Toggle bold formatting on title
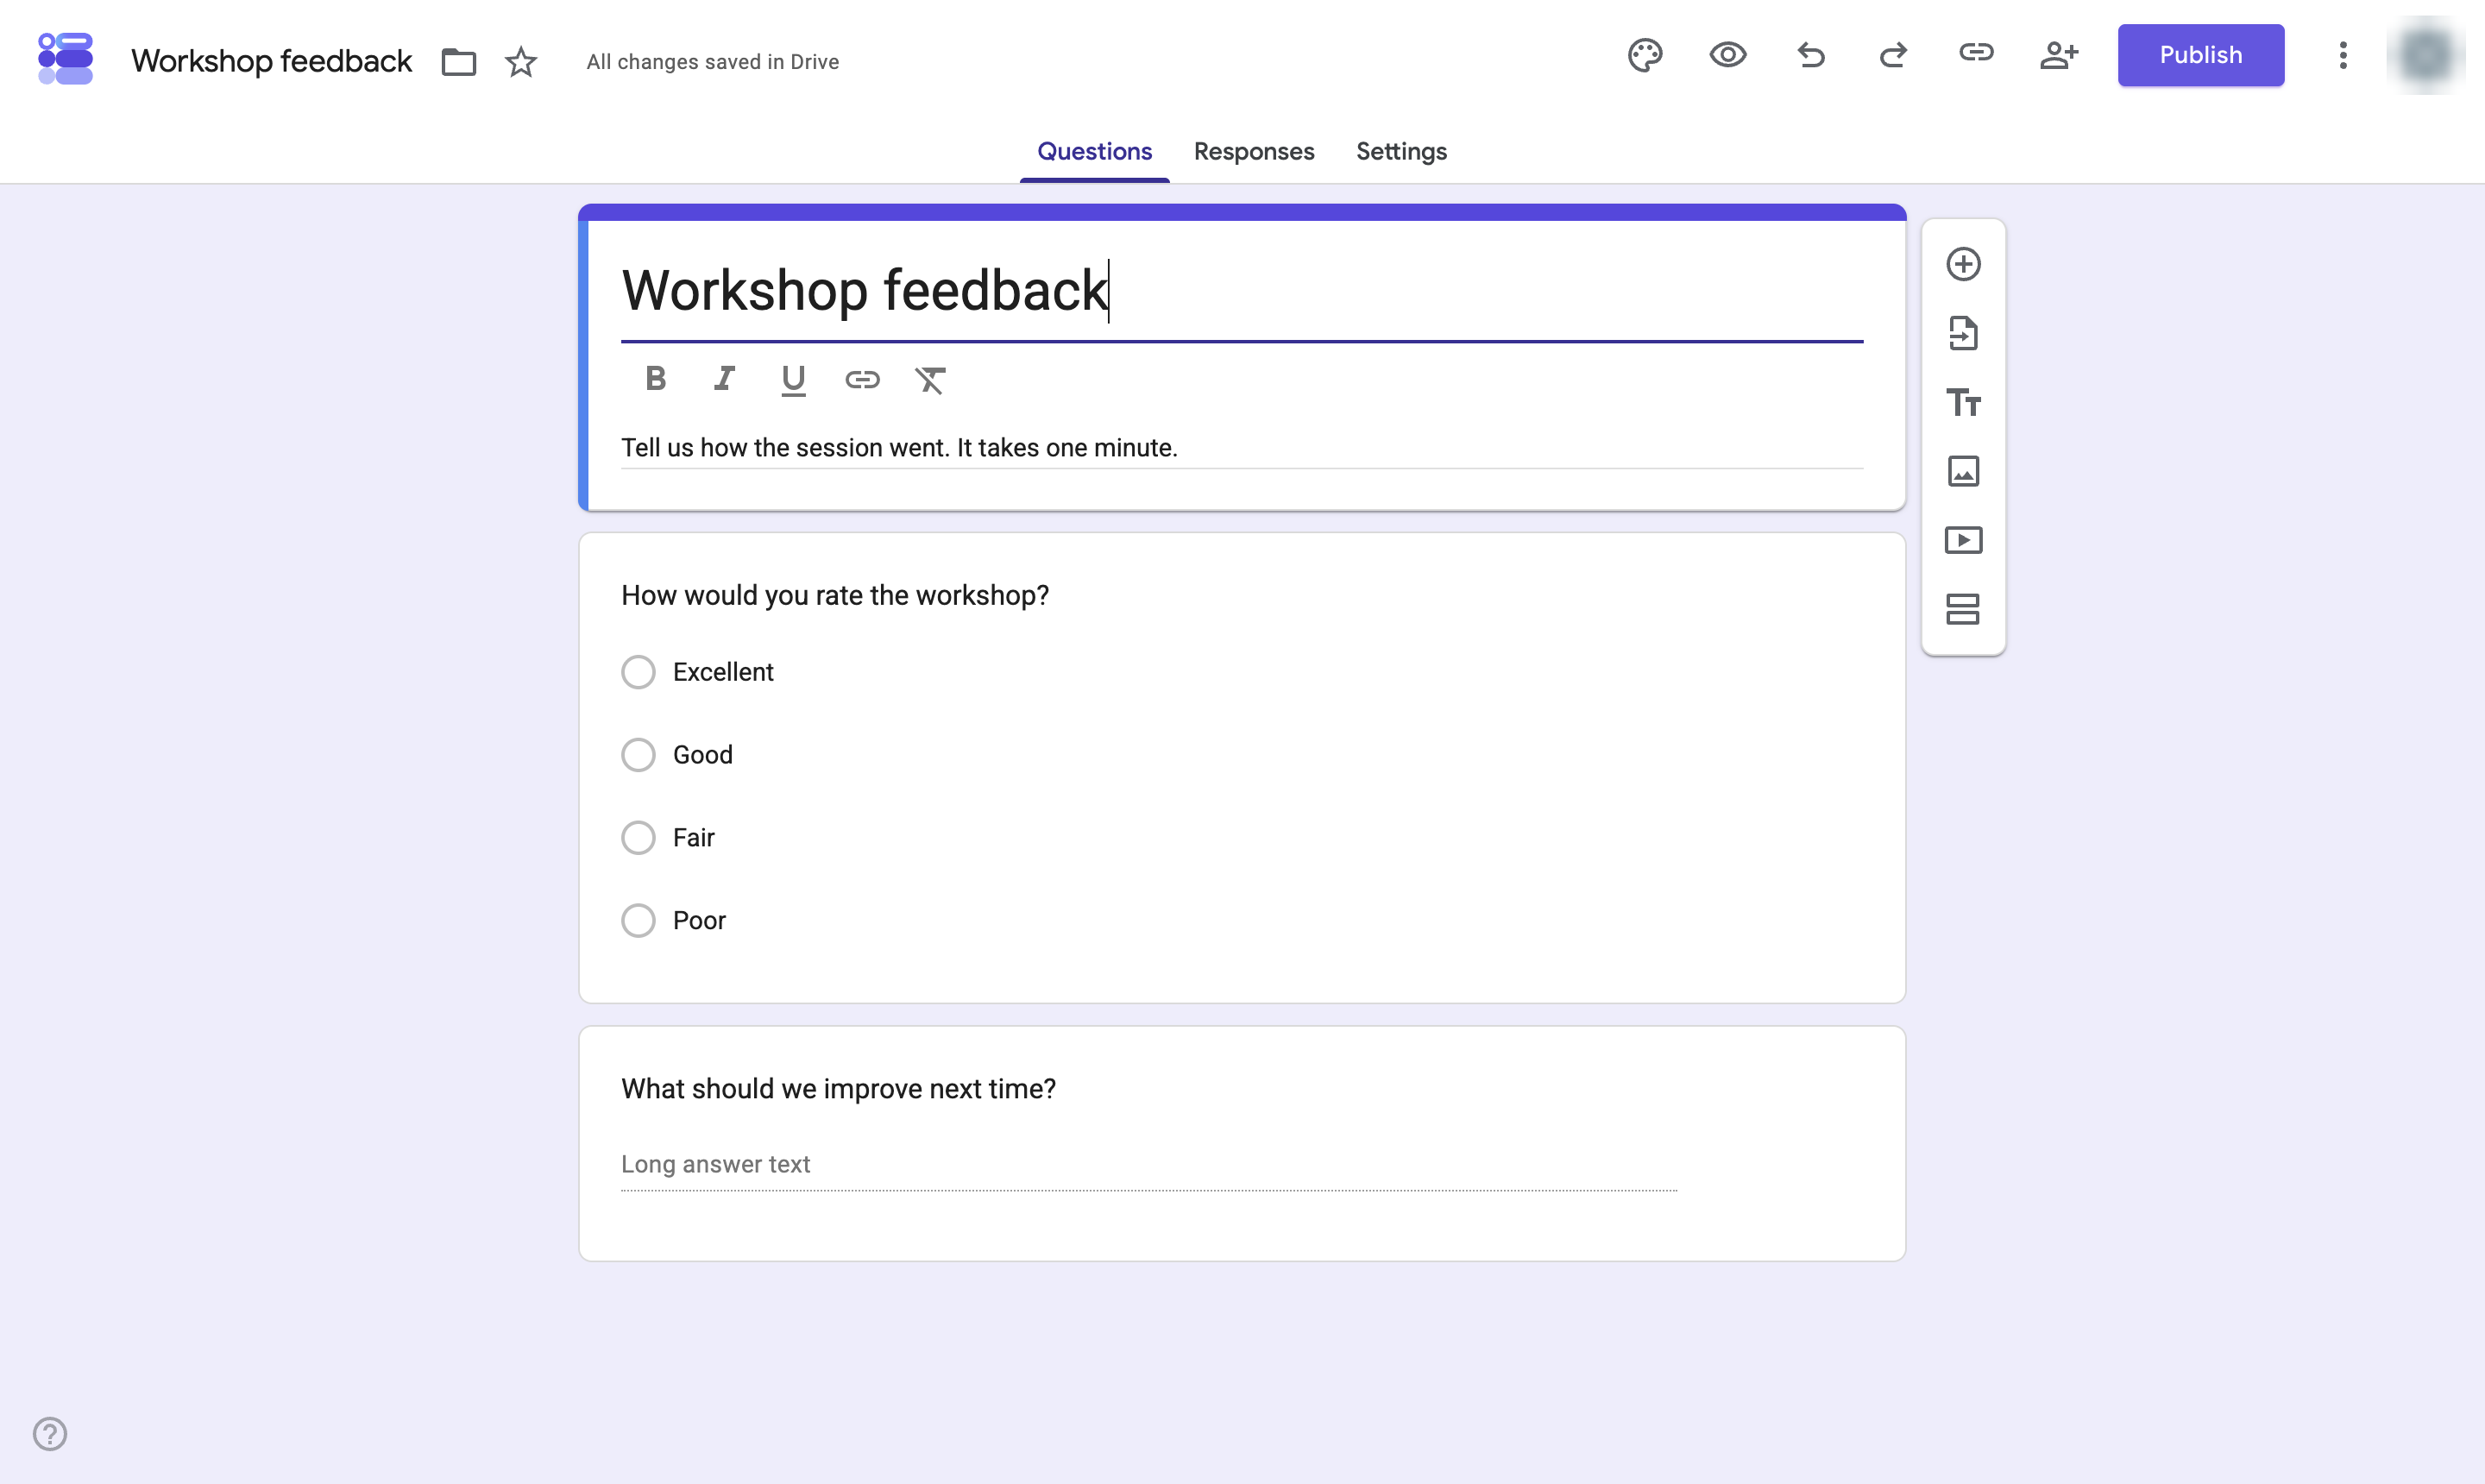The width and height of the screenshot is (2485, 1484). [x=655, y=379]
